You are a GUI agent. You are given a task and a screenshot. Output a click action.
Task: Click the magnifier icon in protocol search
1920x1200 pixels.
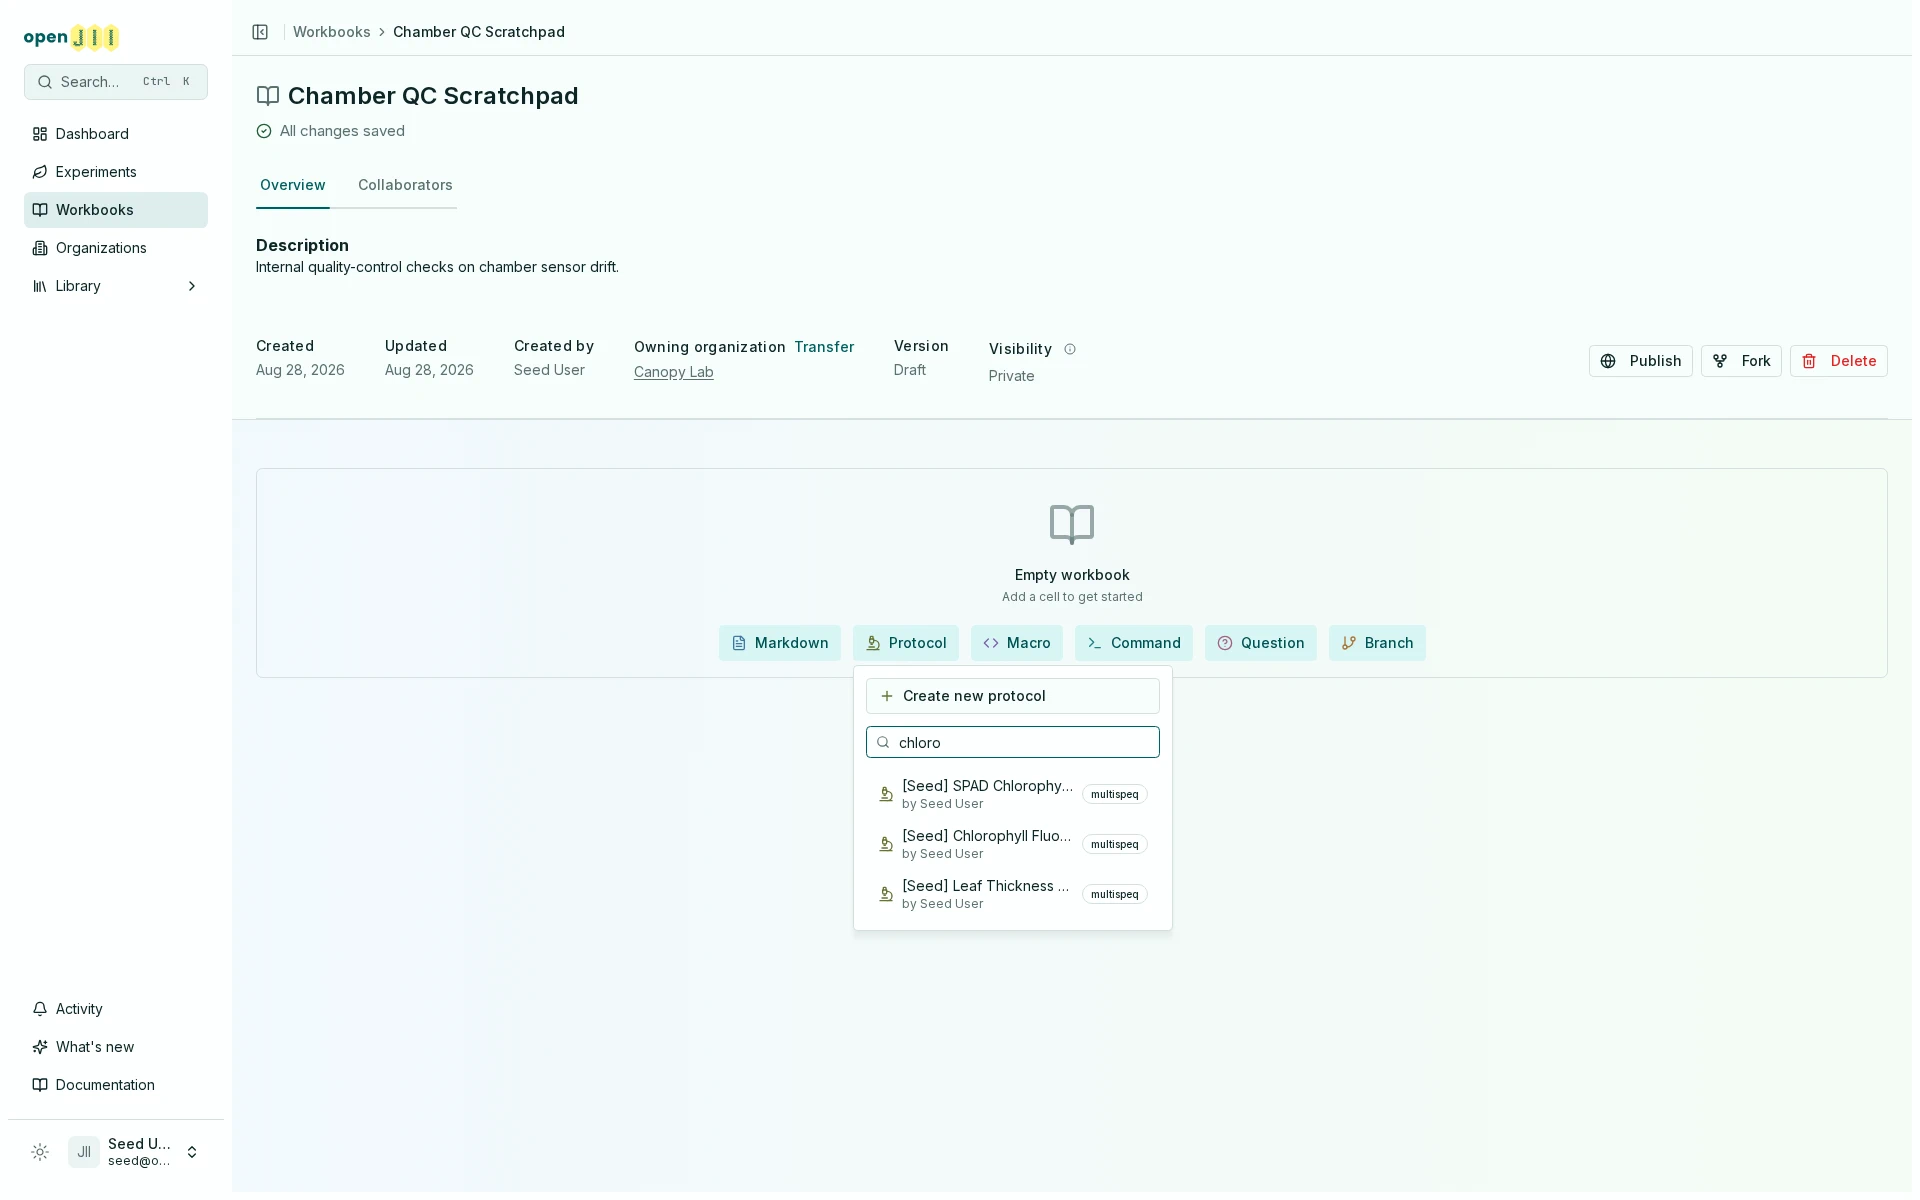883,742
